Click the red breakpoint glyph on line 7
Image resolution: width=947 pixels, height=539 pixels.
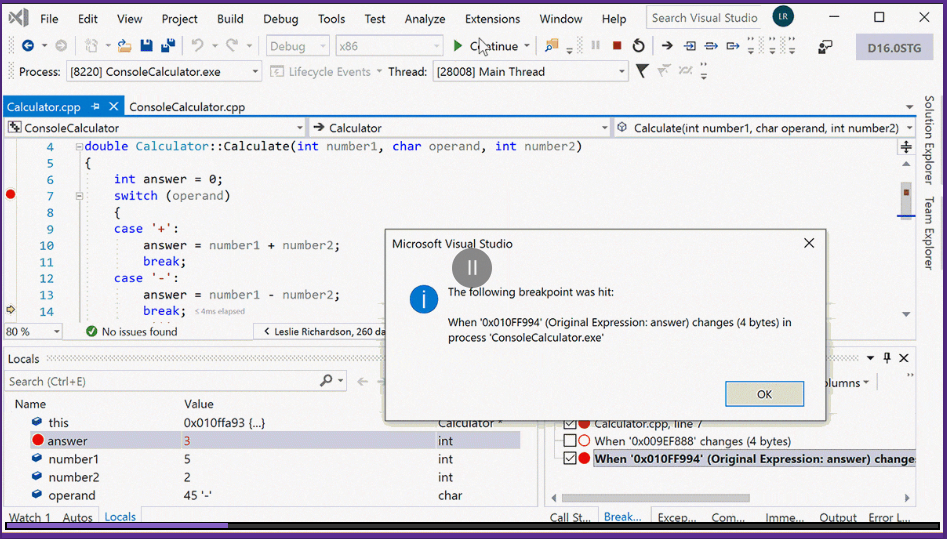pos(10,195)
